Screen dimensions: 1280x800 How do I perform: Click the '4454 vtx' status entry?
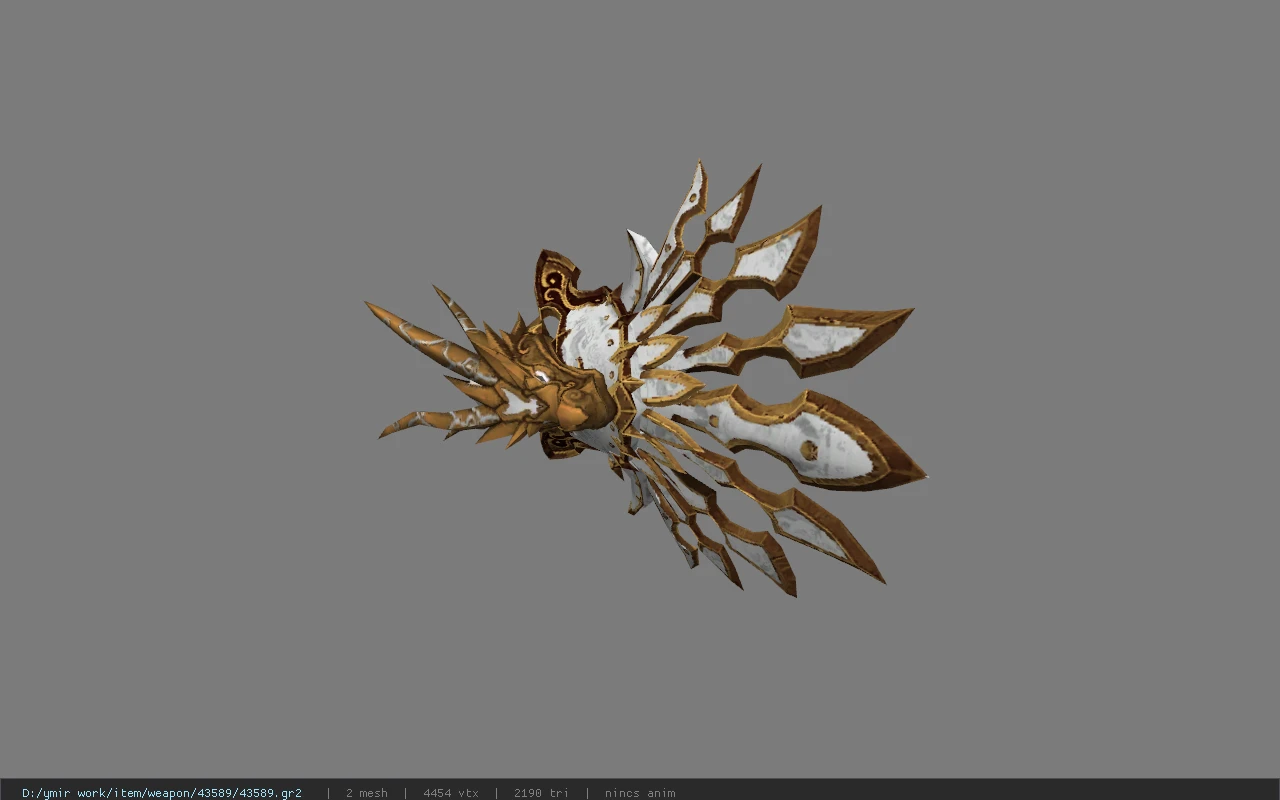451,793
